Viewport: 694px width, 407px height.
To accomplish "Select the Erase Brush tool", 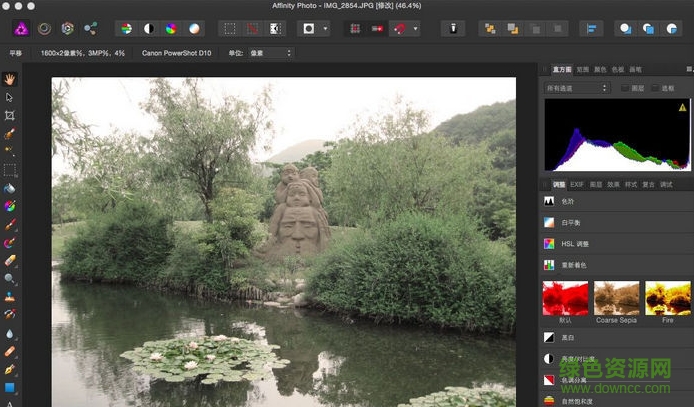I will tap(9, 261).
